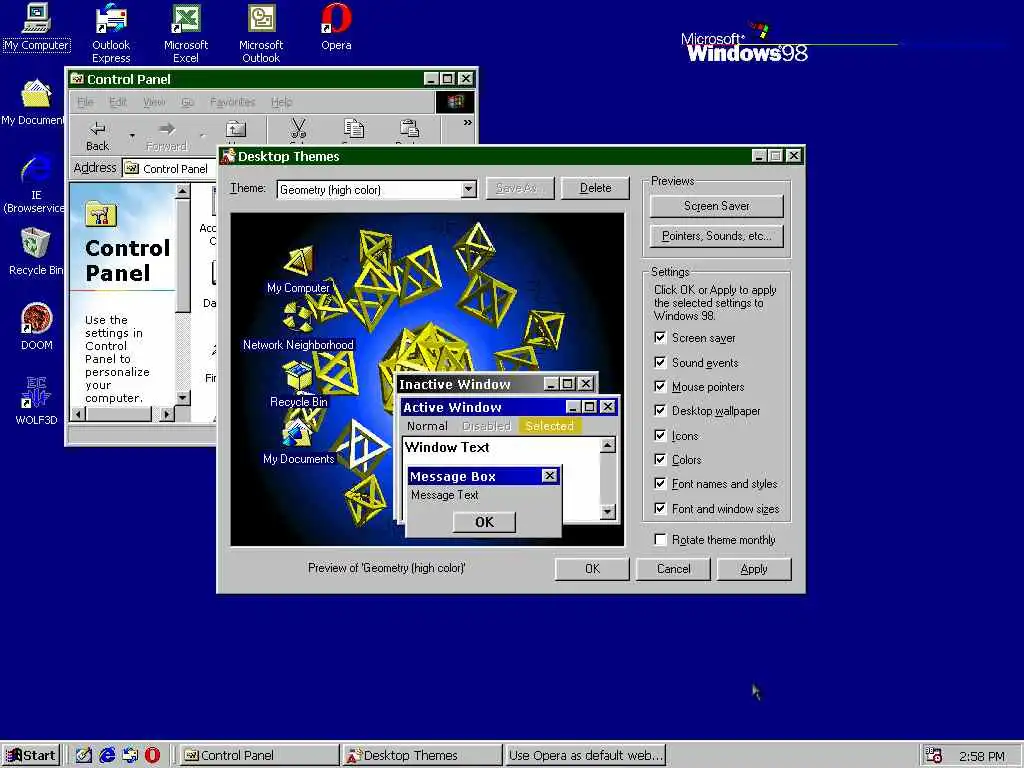Open the Favorites menu in Control Panel
1024x768 pixels.
coord(232,102)
